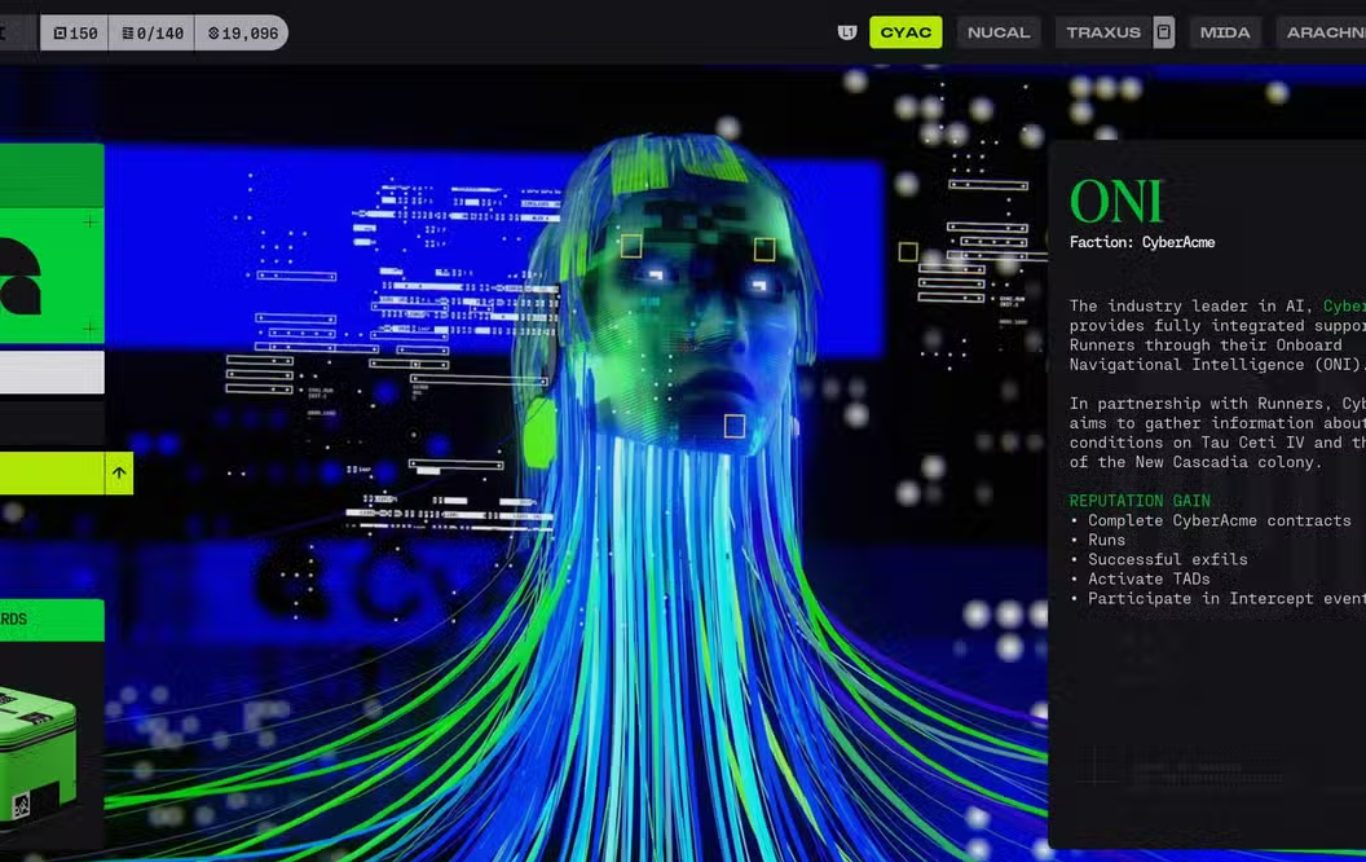Screen dimensions: 1366x862
Task: Switch to the MIDA faction tab
Action: [1224, 33]
